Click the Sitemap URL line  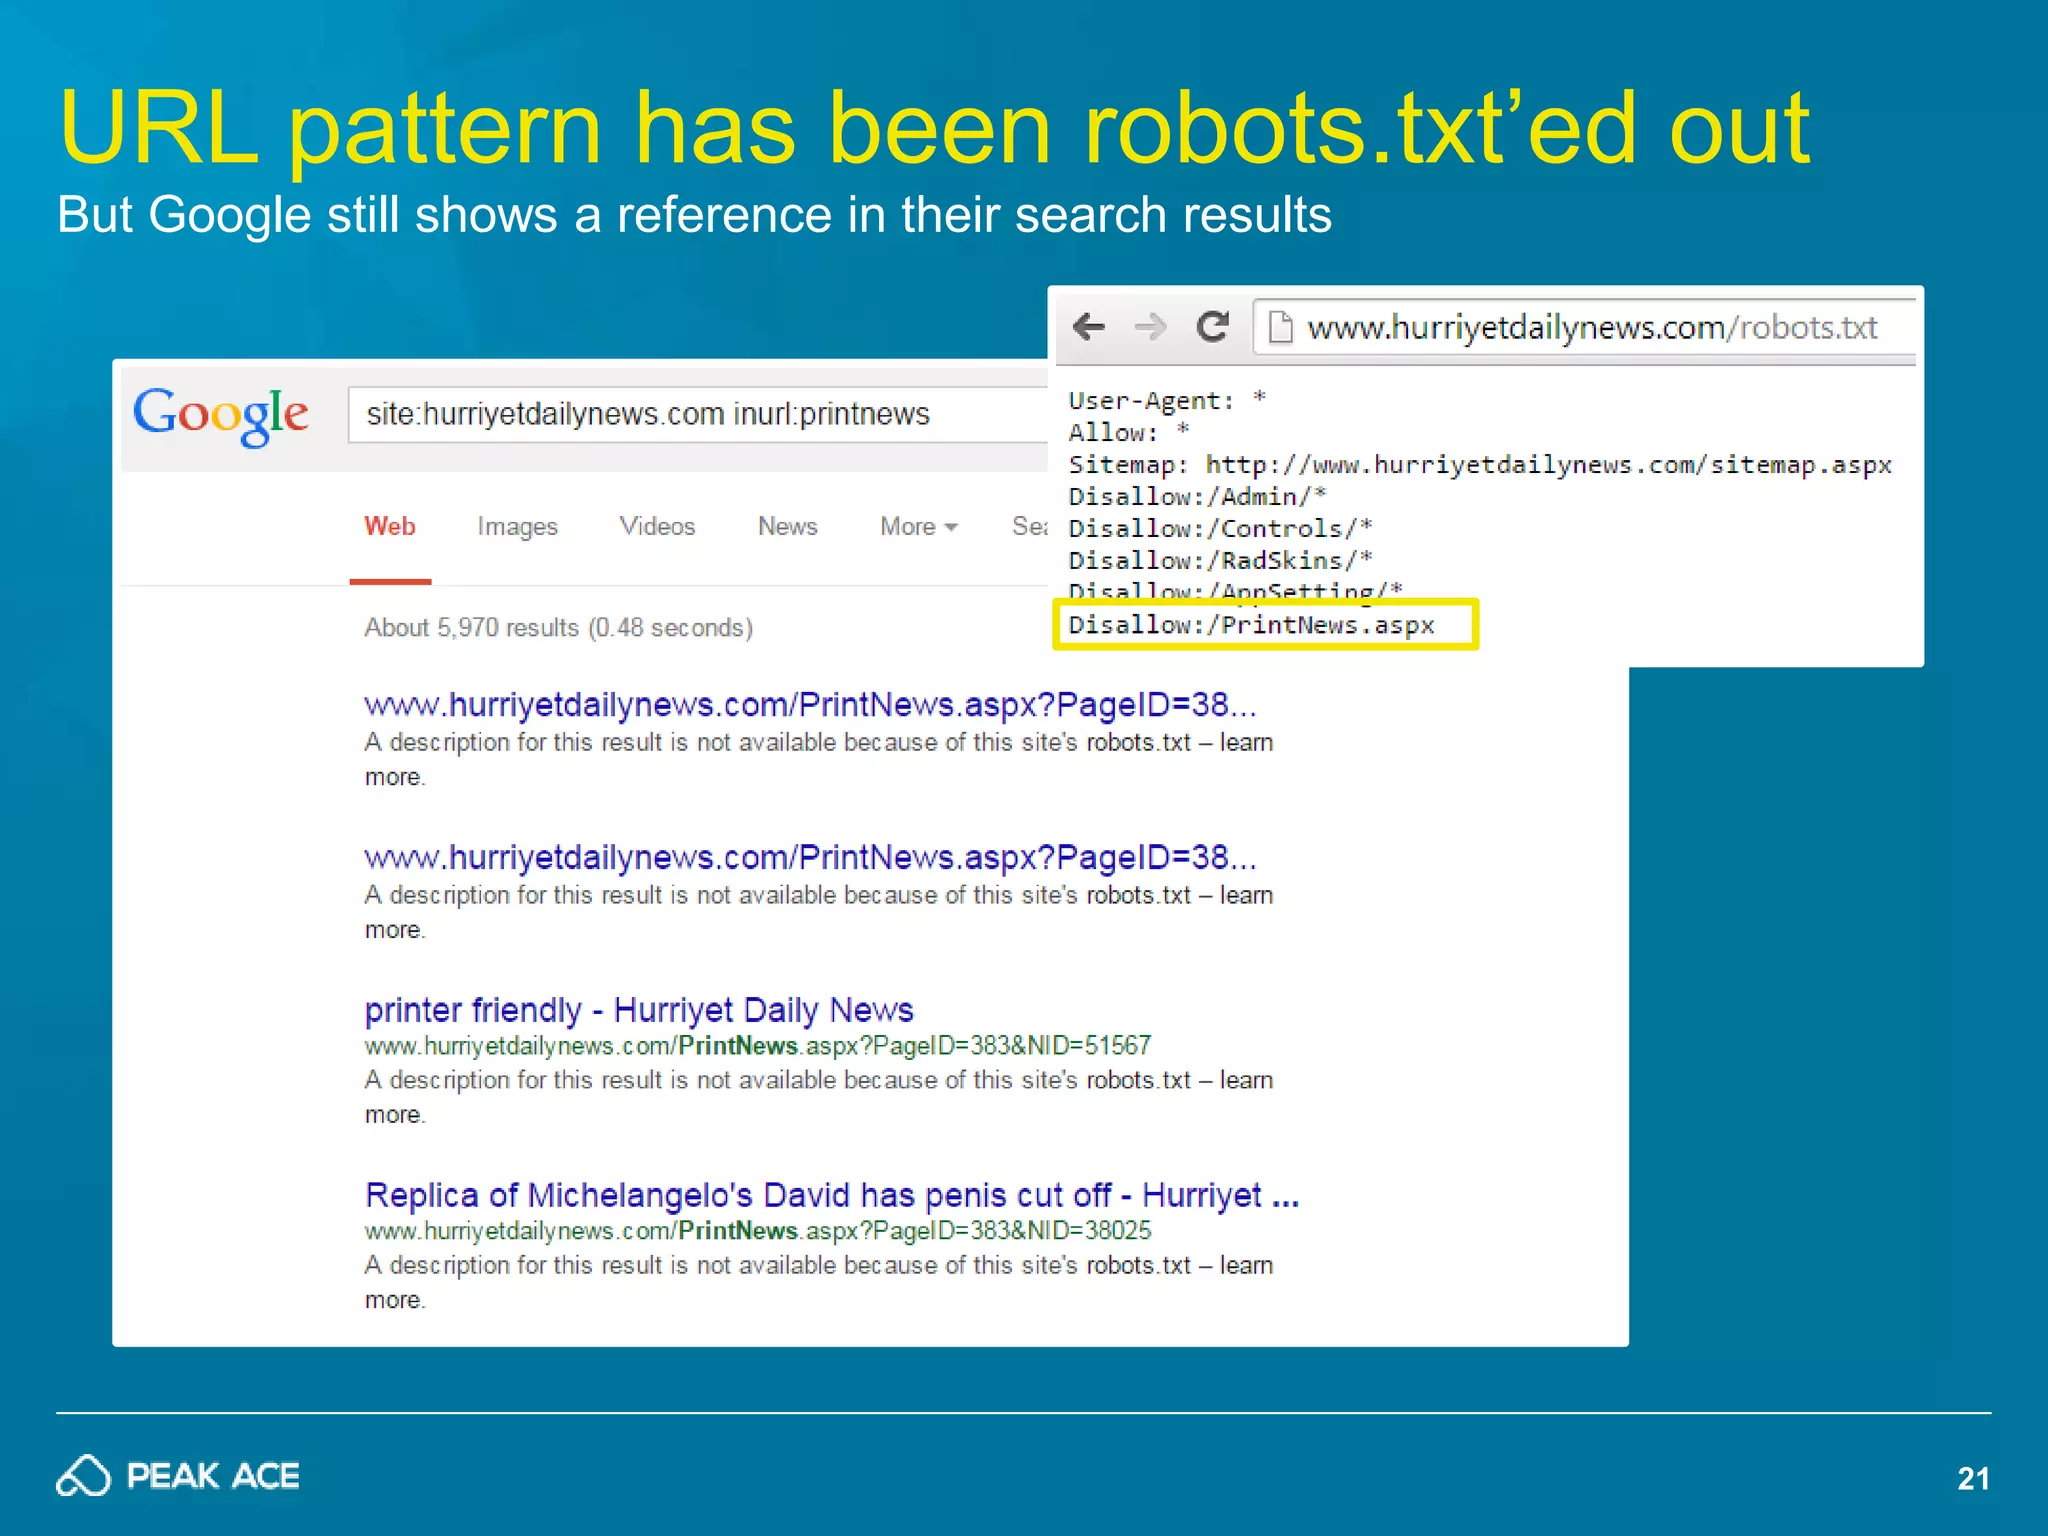[x=1480, y=465]
